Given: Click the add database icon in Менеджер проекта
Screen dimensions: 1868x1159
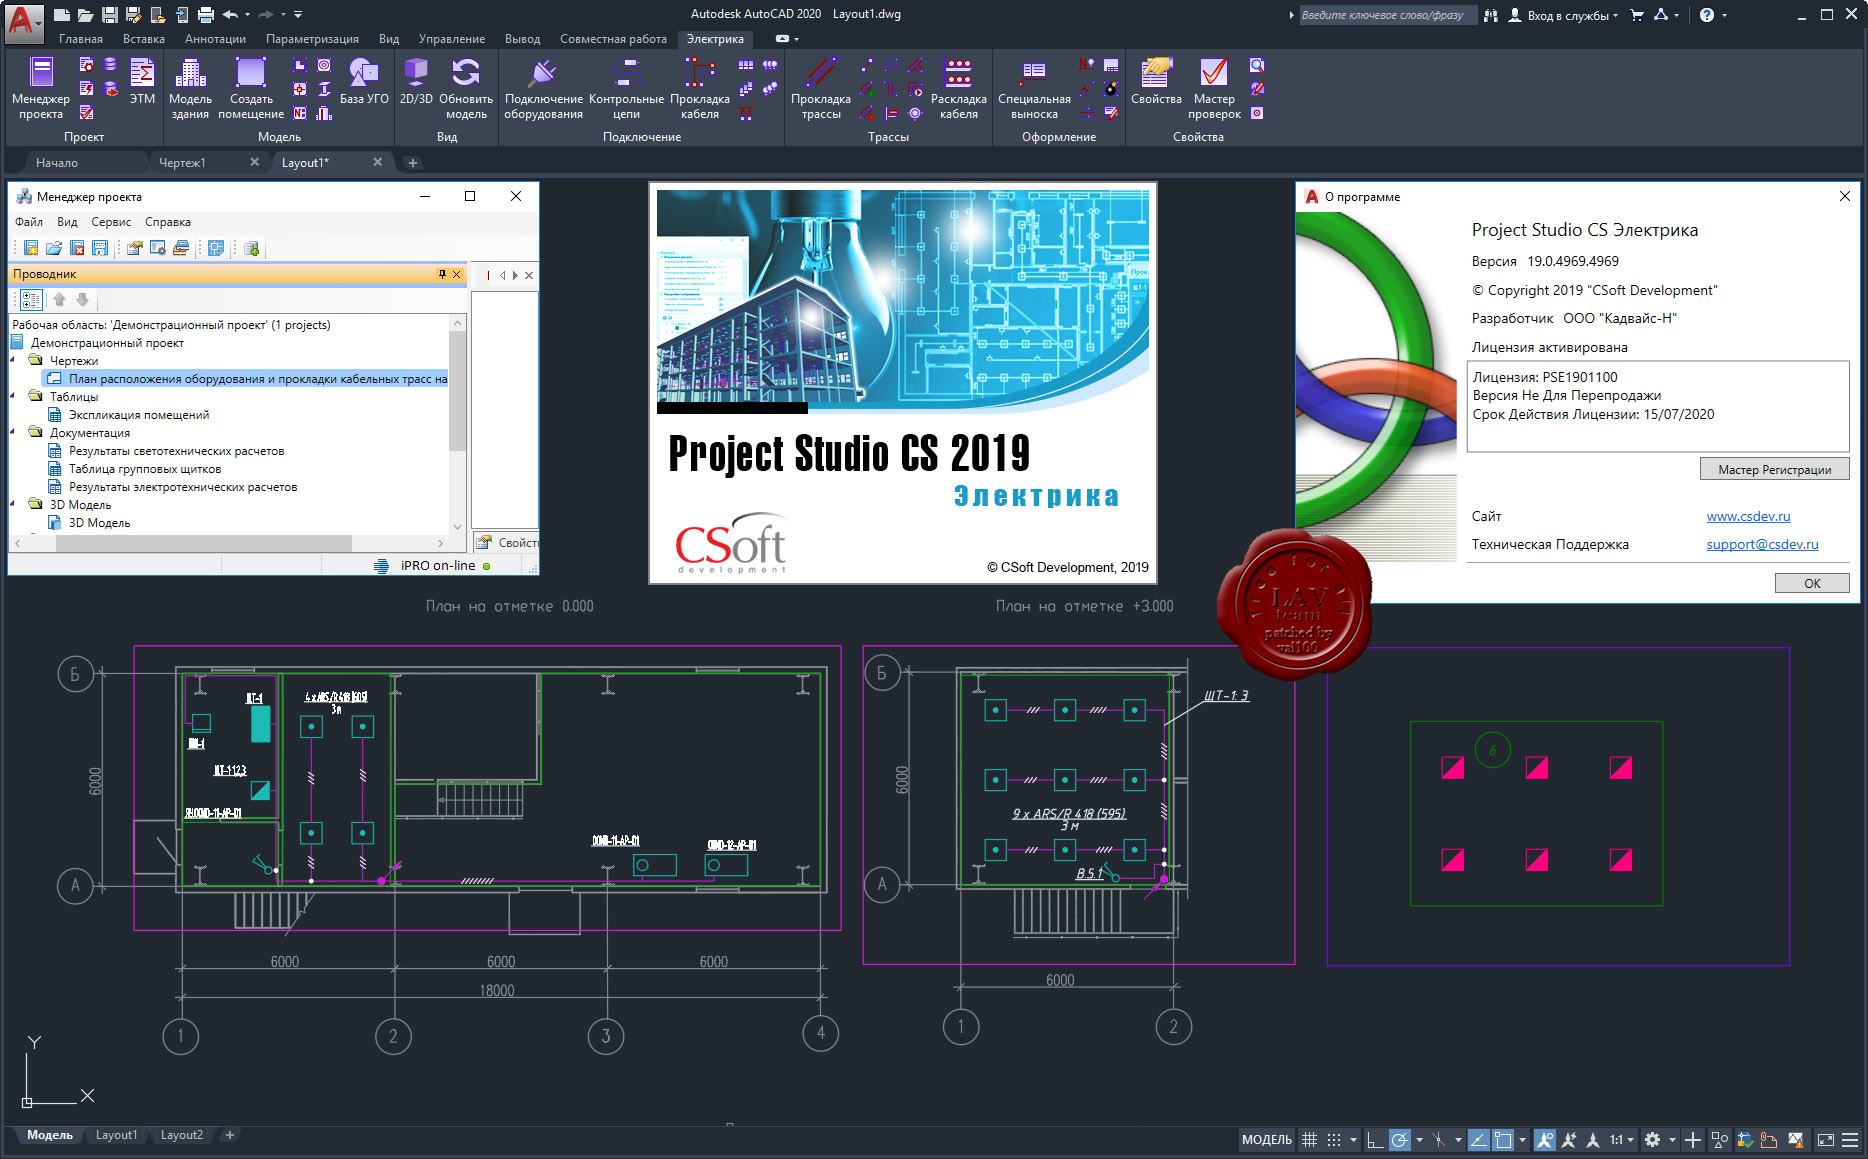Looking at the screenshot, I should pos(251,248).
